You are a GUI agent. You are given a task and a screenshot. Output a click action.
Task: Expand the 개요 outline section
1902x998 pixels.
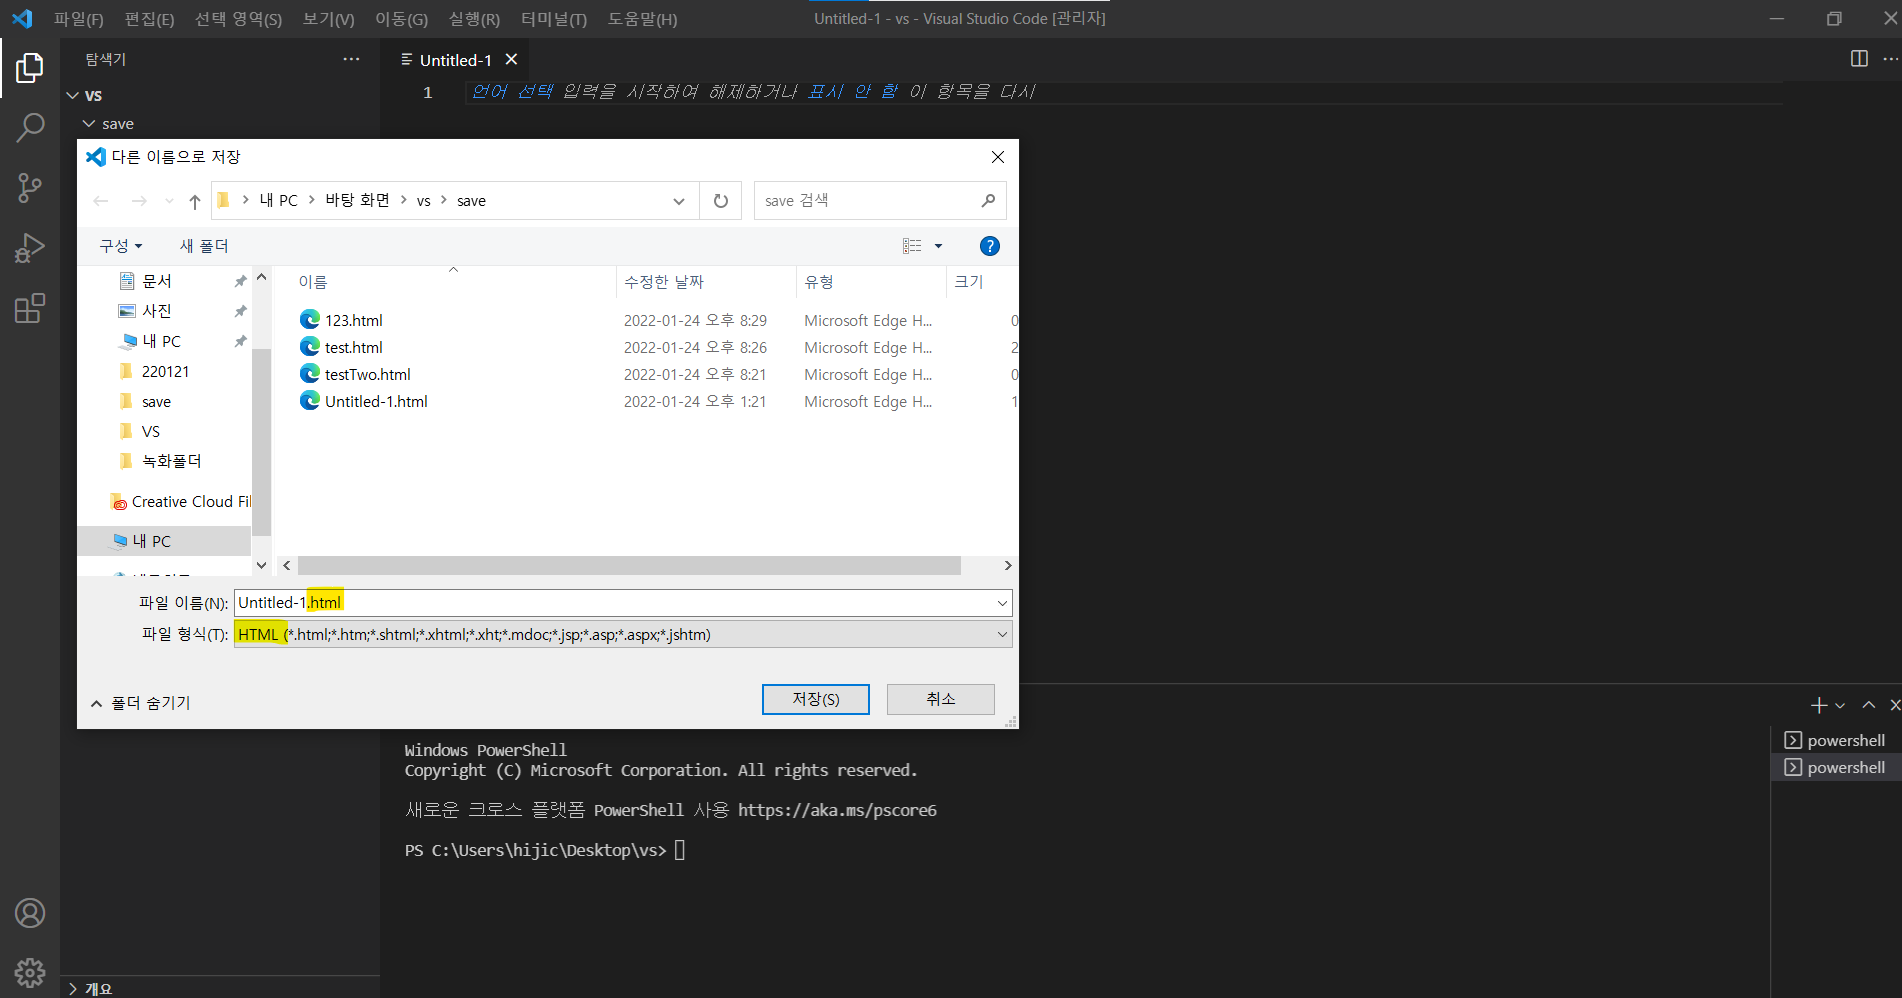(x=90, y=988)
